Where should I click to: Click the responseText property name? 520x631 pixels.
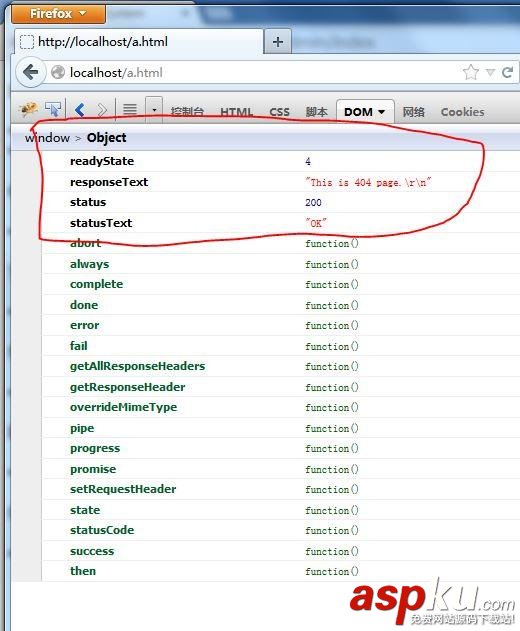pyautogui.click(x=109, y=182)
